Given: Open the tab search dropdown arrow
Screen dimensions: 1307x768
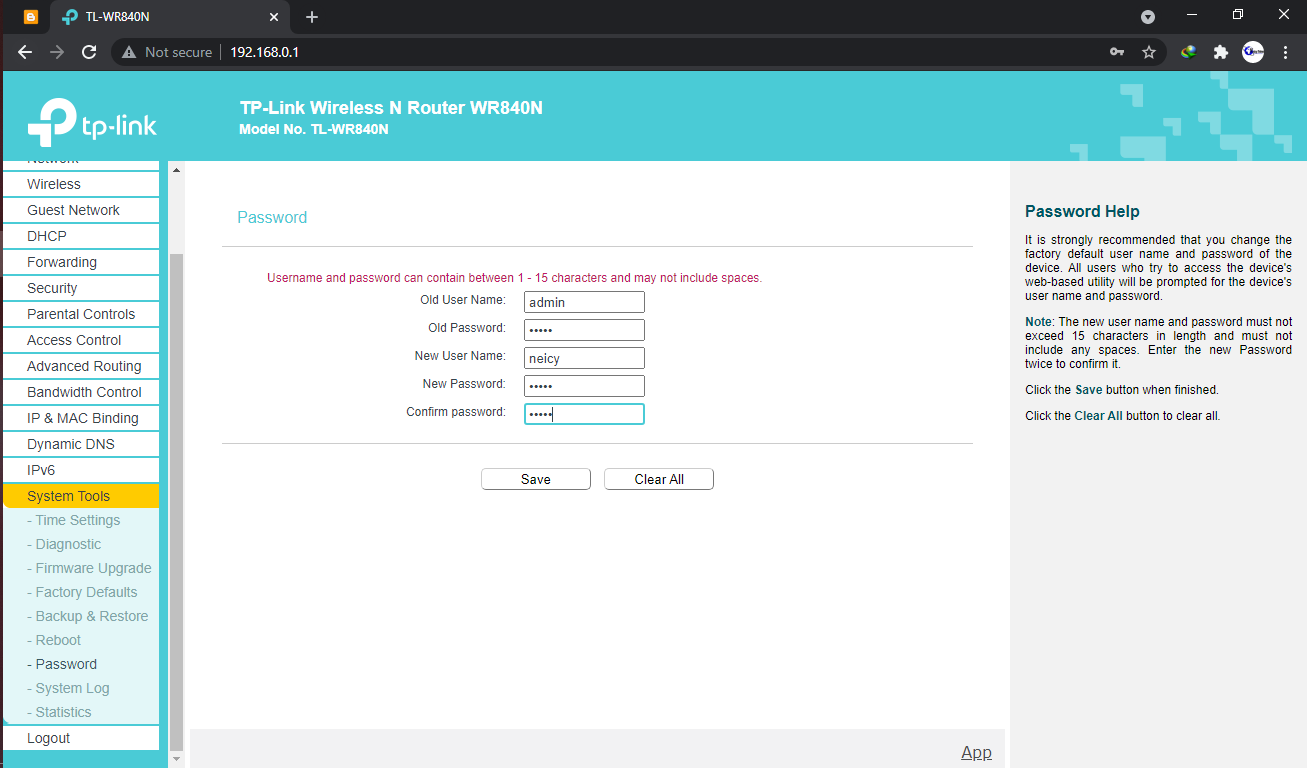Looking at the screenshot, I should pyautogui.click(x=1148, y=17).
